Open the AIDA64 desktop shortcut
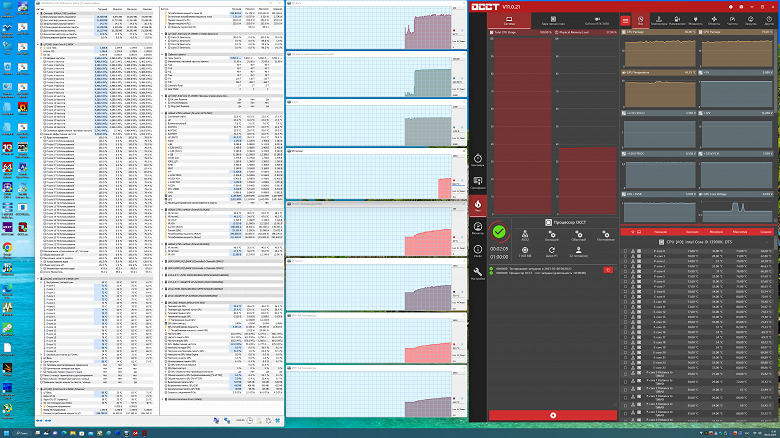 coord(7,170)
